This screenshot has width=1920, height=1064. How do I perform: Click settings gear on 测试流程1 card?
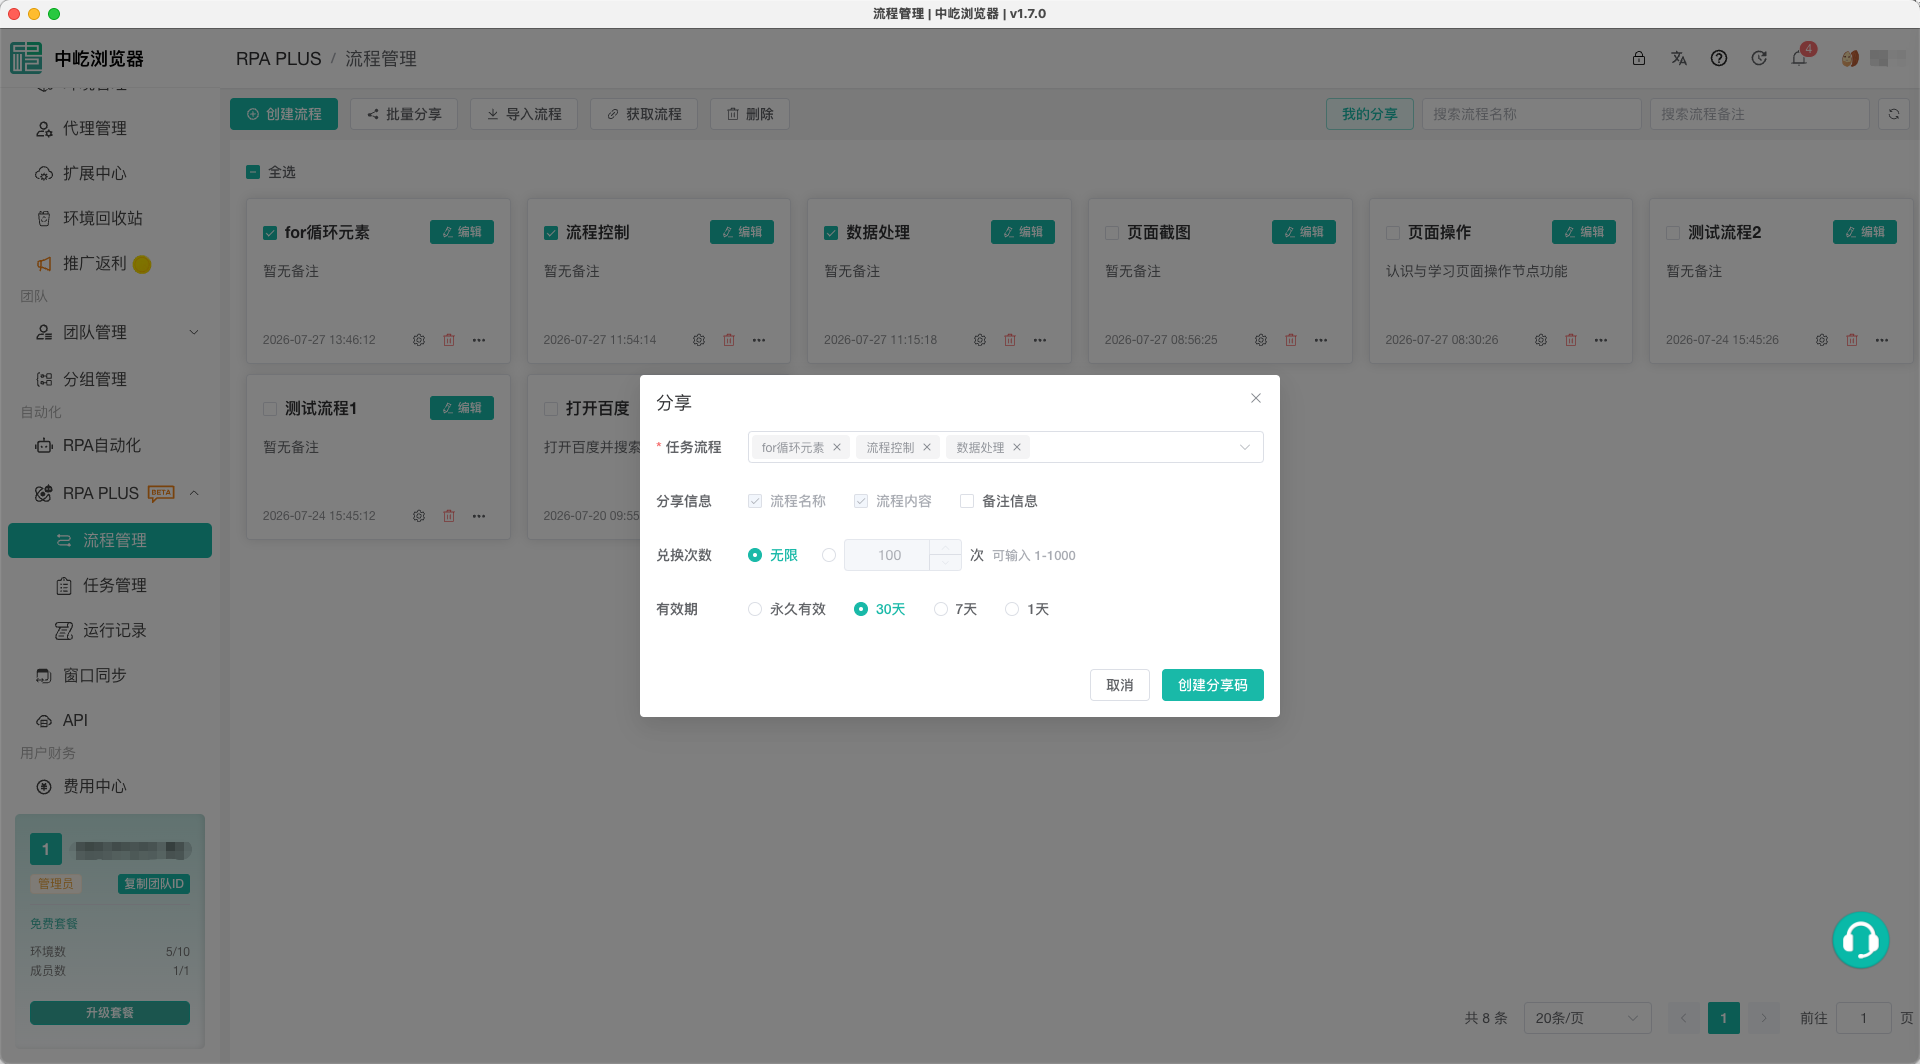[x=419, y=516]
